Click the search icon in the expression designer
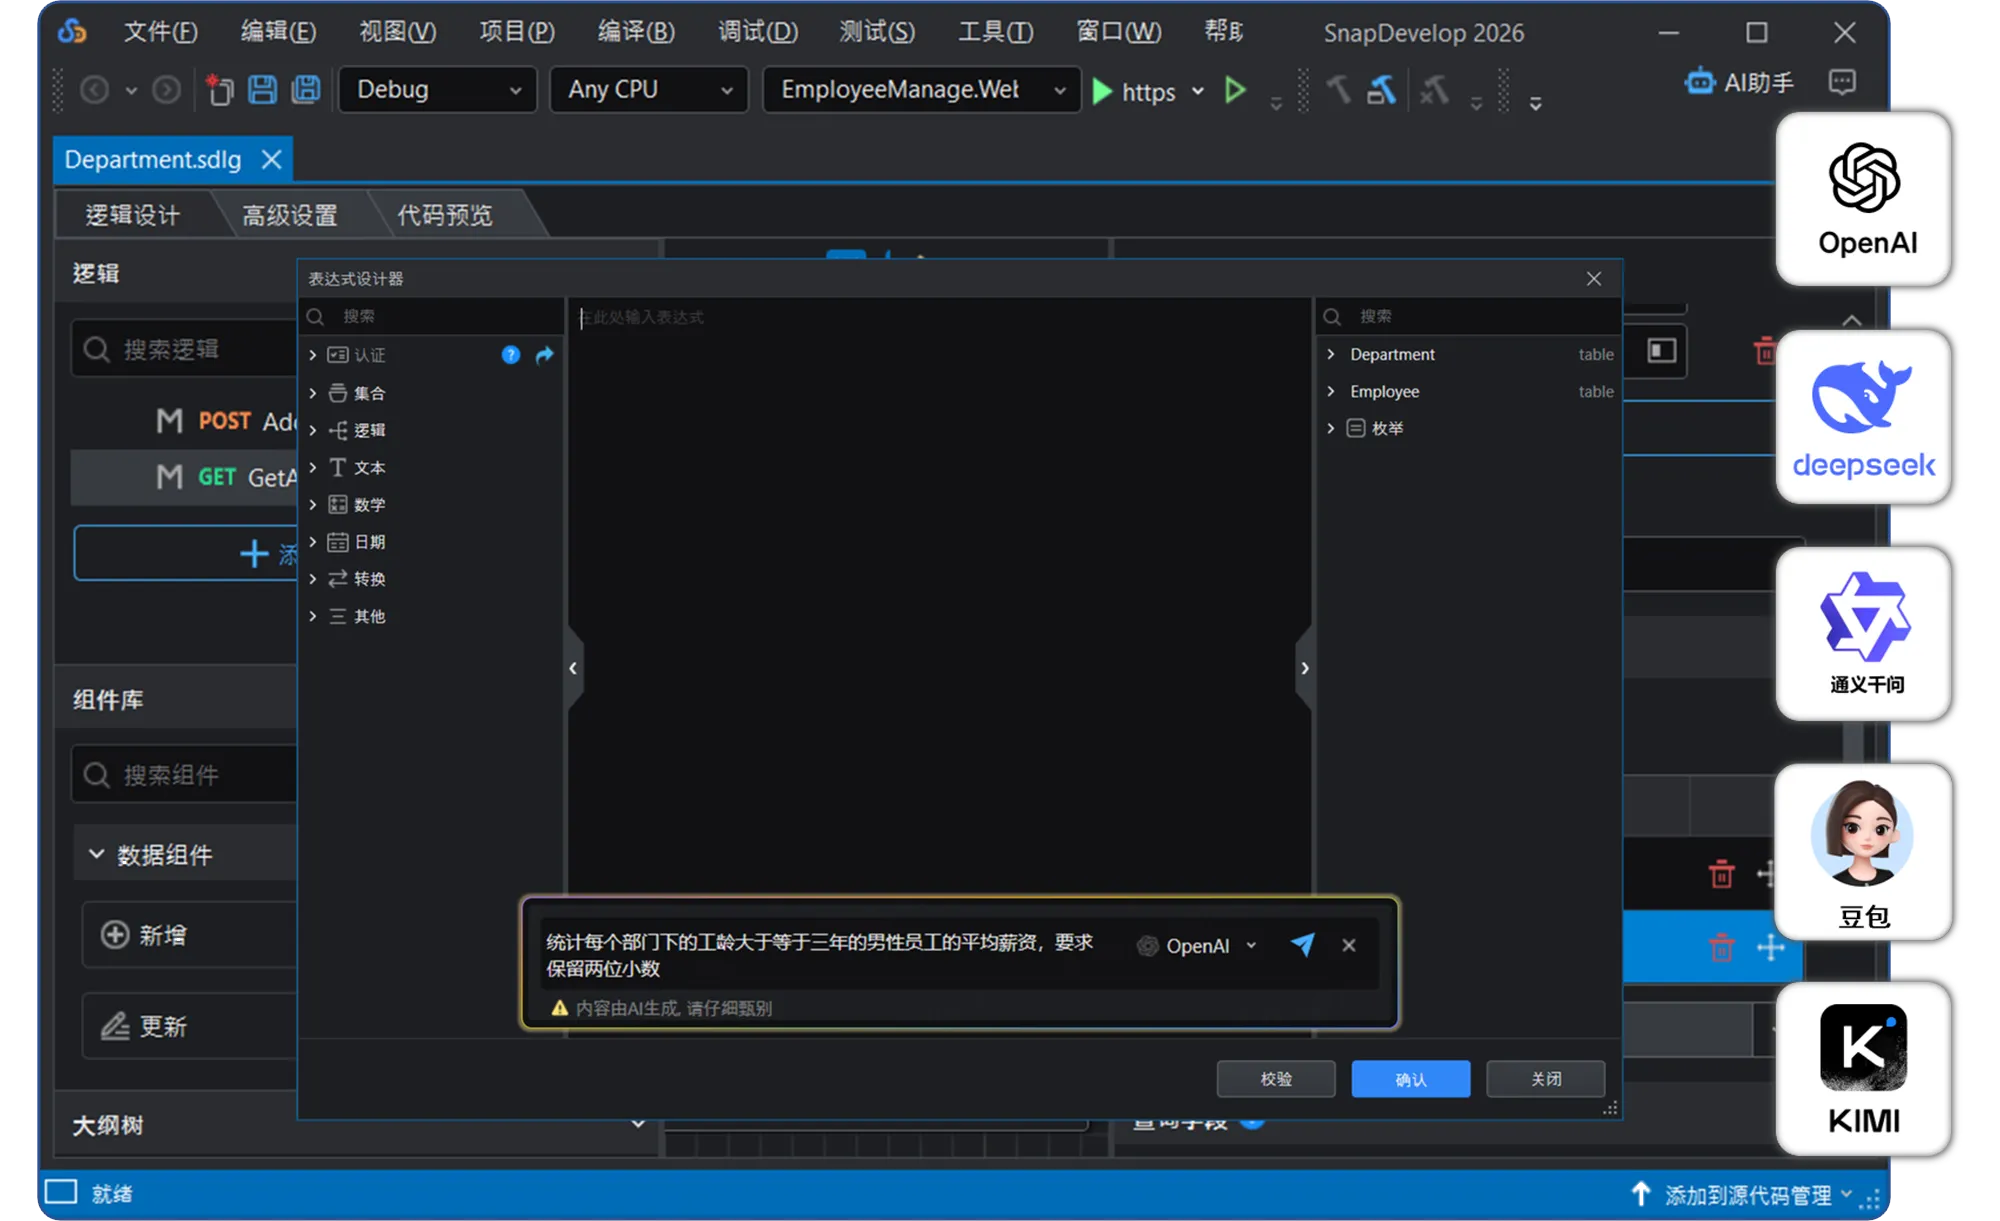2000x1221 pixels. tap(314, 316)
